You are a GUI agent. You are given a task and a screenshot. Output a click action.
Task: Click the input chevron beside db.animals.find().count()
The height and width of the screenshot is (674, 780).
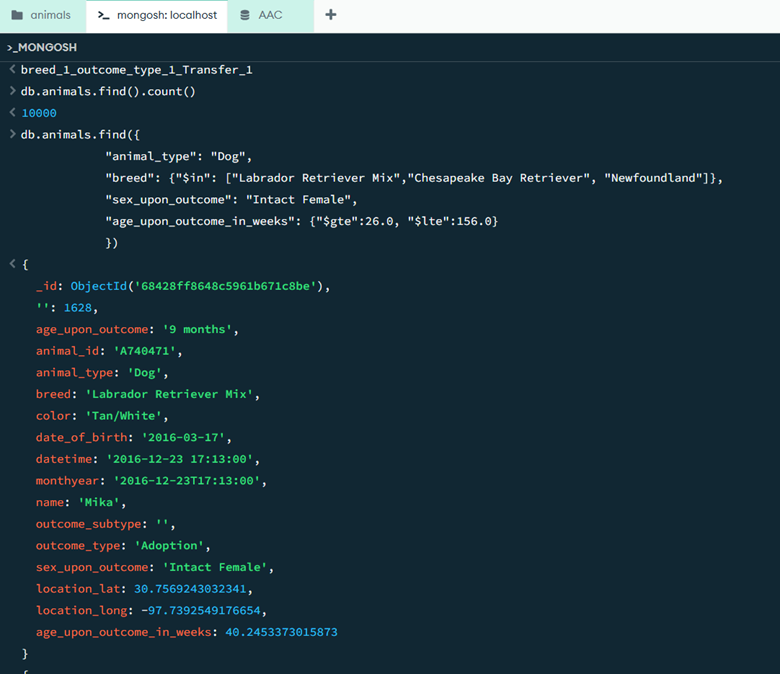tap(12, 91)
